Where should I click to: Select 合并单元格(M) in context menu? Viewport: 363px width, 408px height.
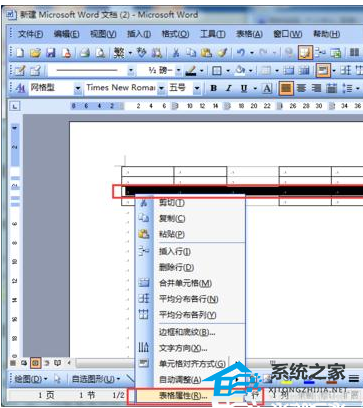[191, 283]
